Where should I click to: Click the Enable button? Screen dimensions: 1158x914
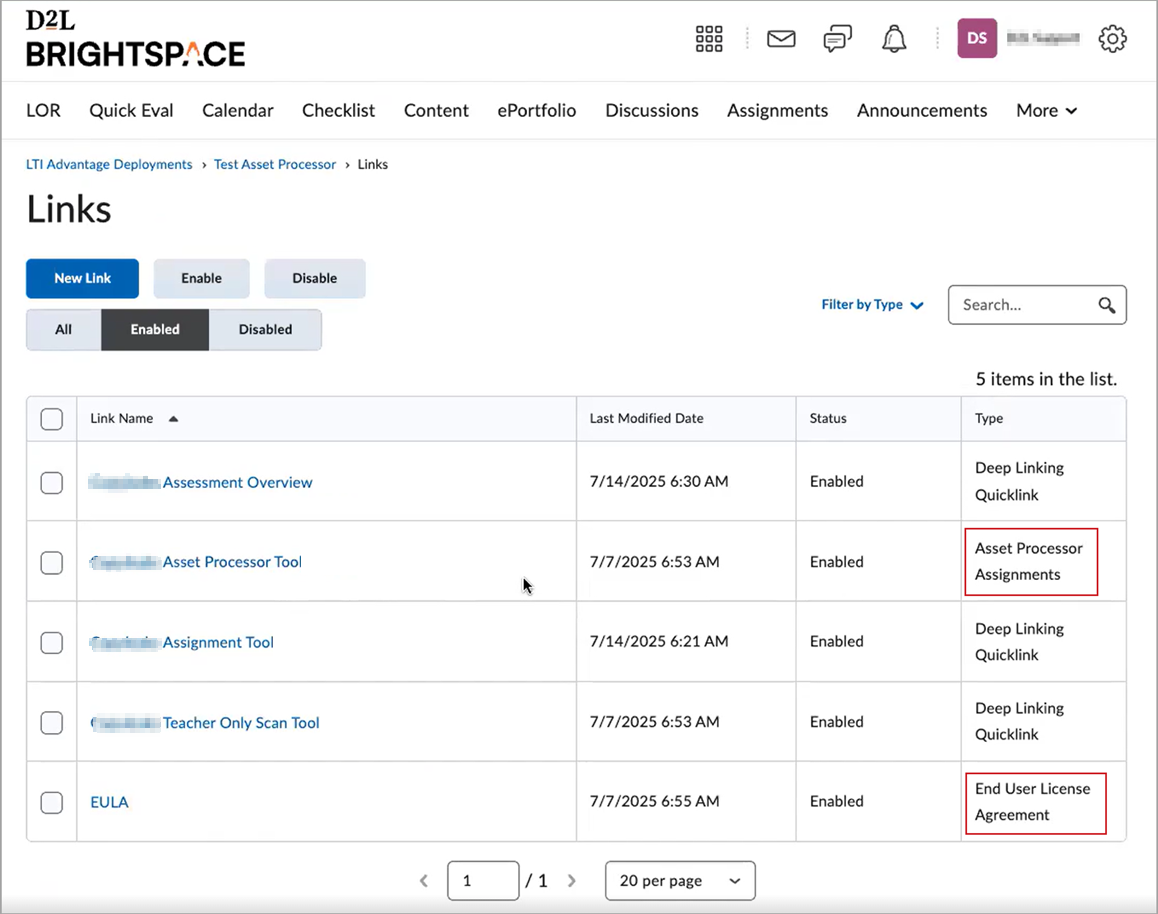point(202,278)
